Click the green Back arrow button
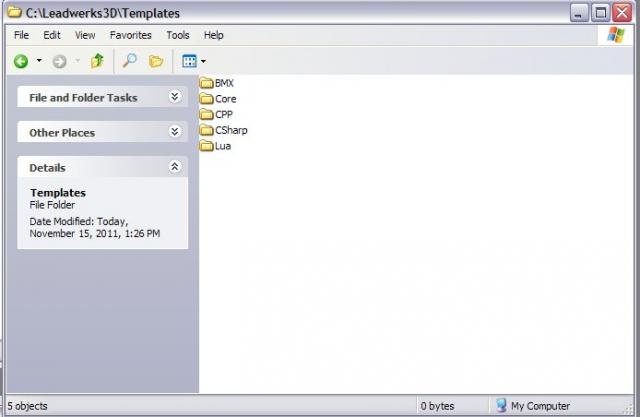Viewport: 640px width, 417px height. pos(21,61)
